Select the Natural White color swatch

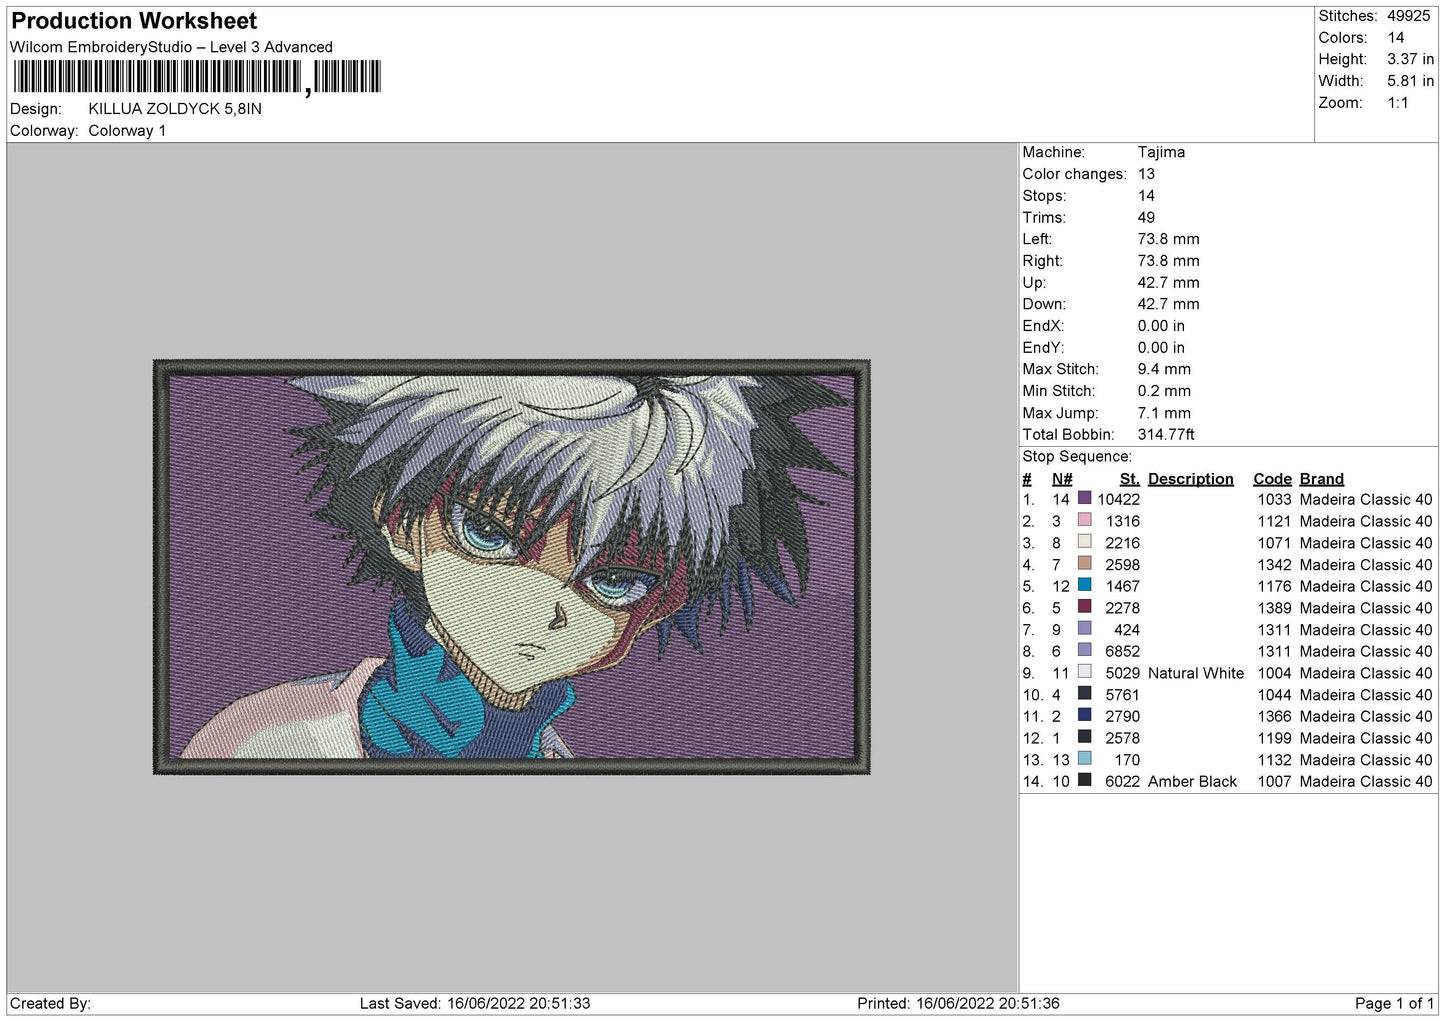pyautogui.click(x=1084, y=673)
